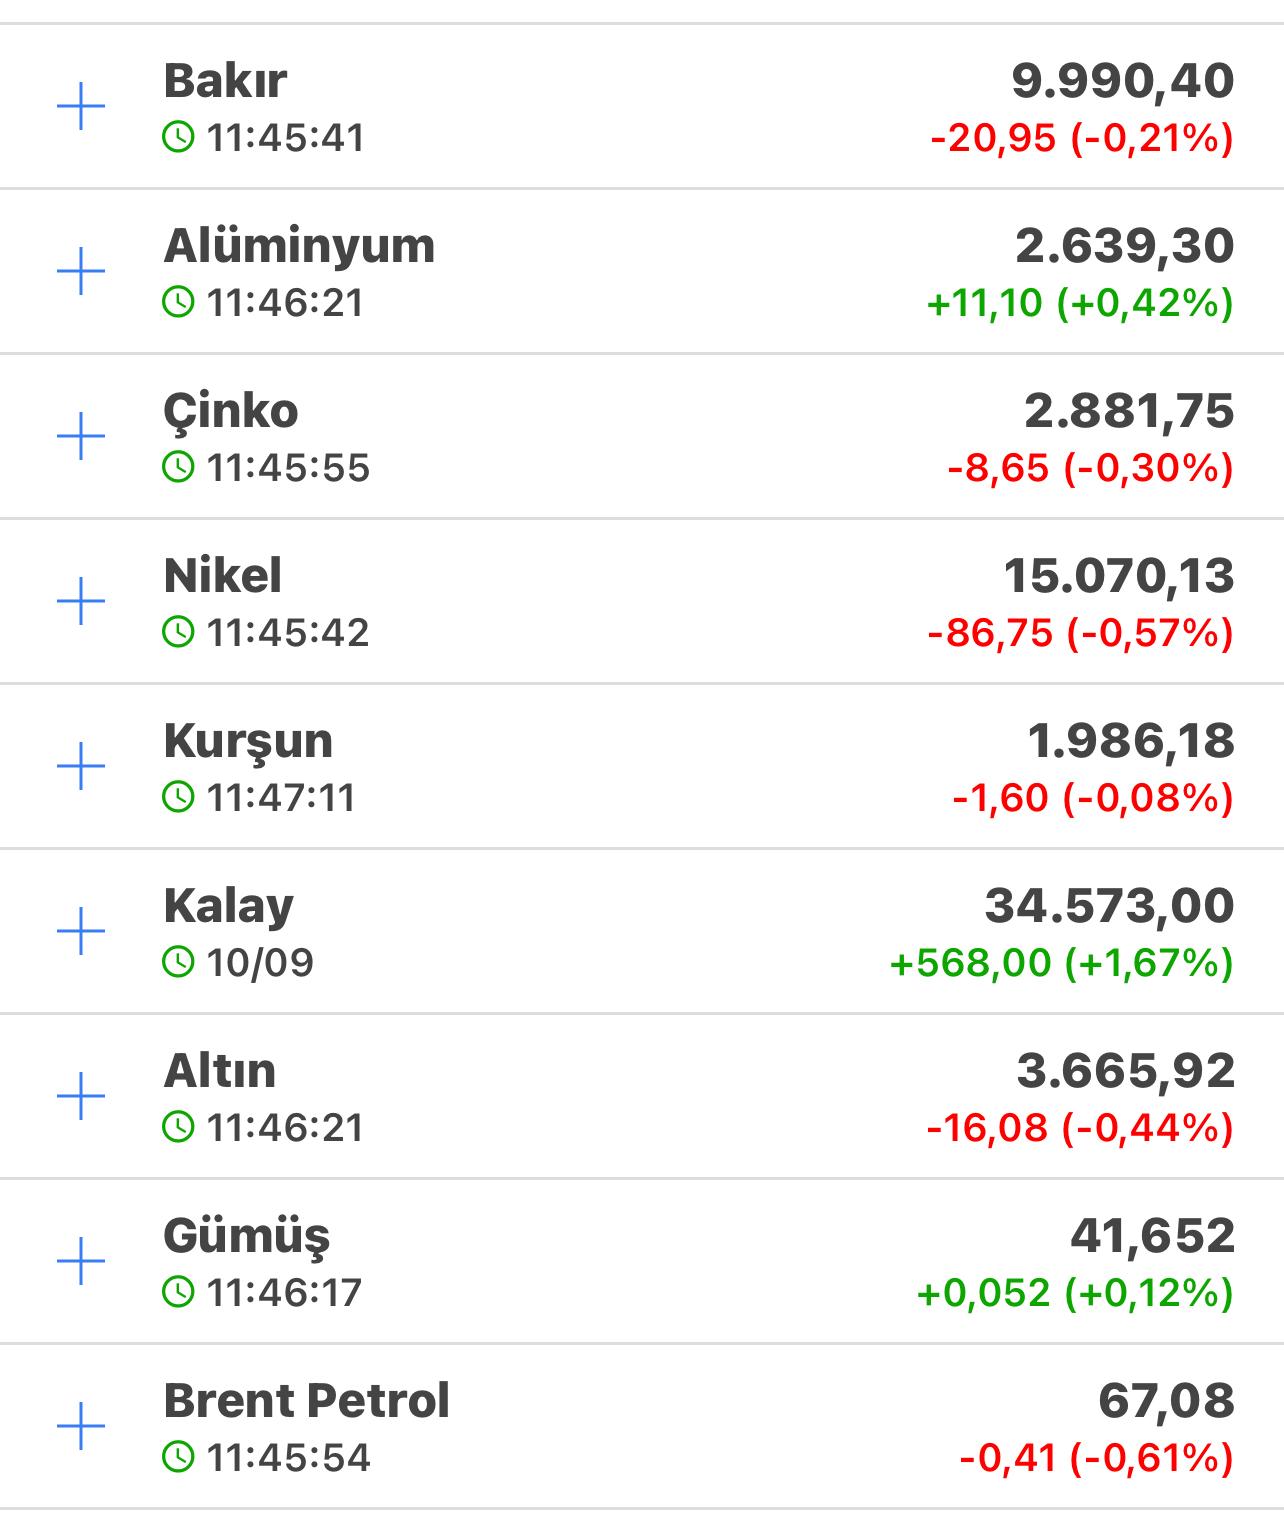Open the Altın commodity page
The width and height of the screenshot is (1284, 1538).
tap(220, 1071)
